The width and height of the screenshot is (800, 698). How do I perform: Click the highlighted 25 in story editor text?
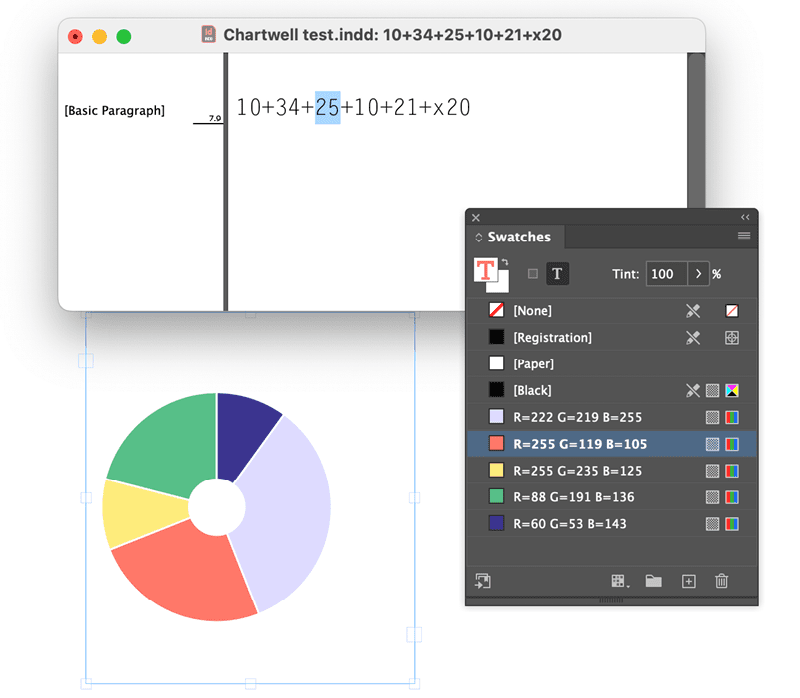pyautogui.click(x=328, y=107)
